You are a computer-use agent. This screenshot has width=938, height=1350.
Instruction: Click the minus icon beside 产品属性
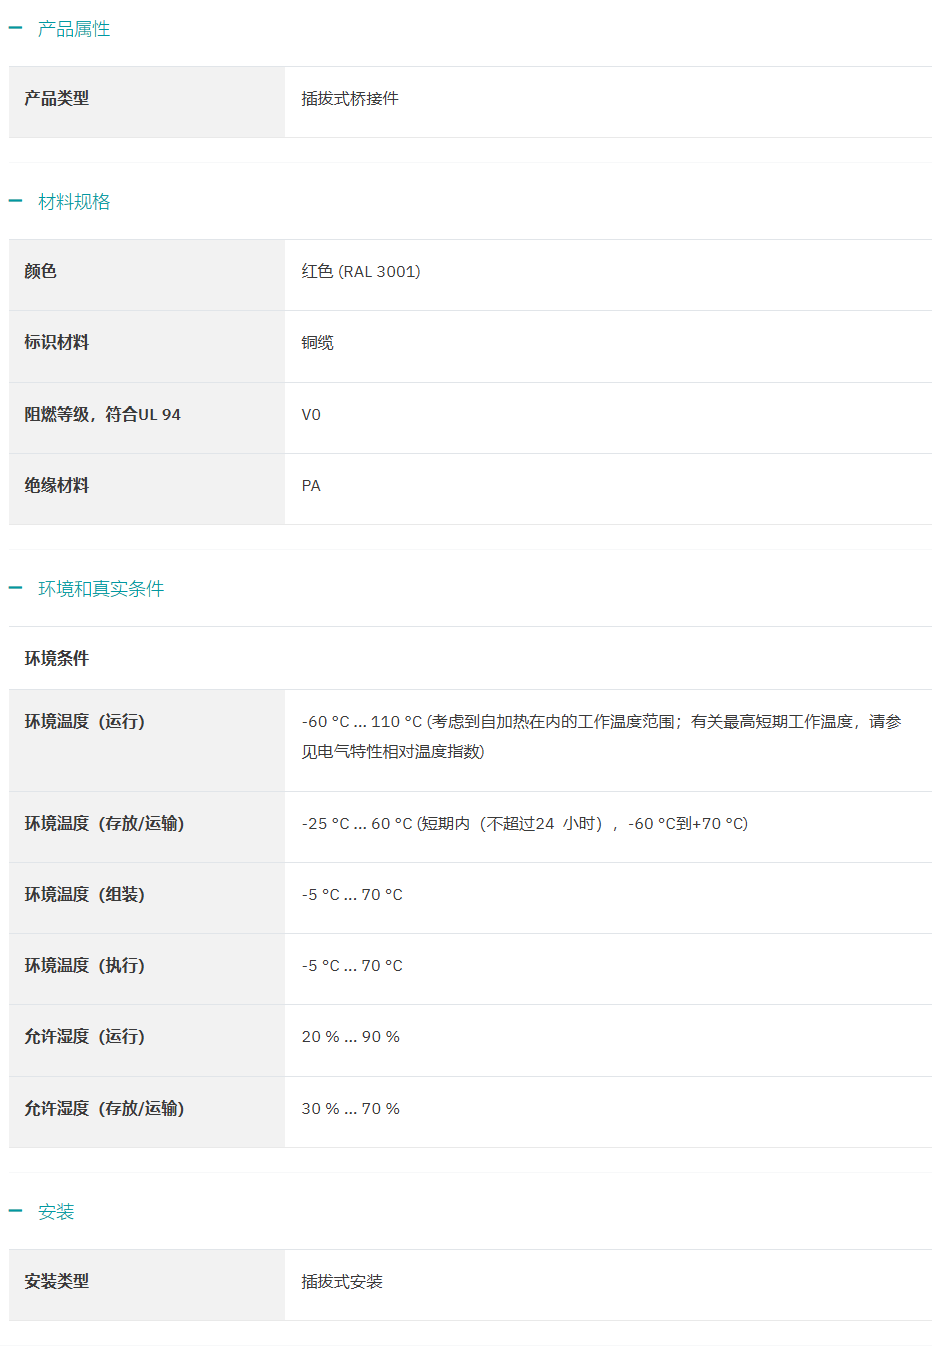[15, 28]
